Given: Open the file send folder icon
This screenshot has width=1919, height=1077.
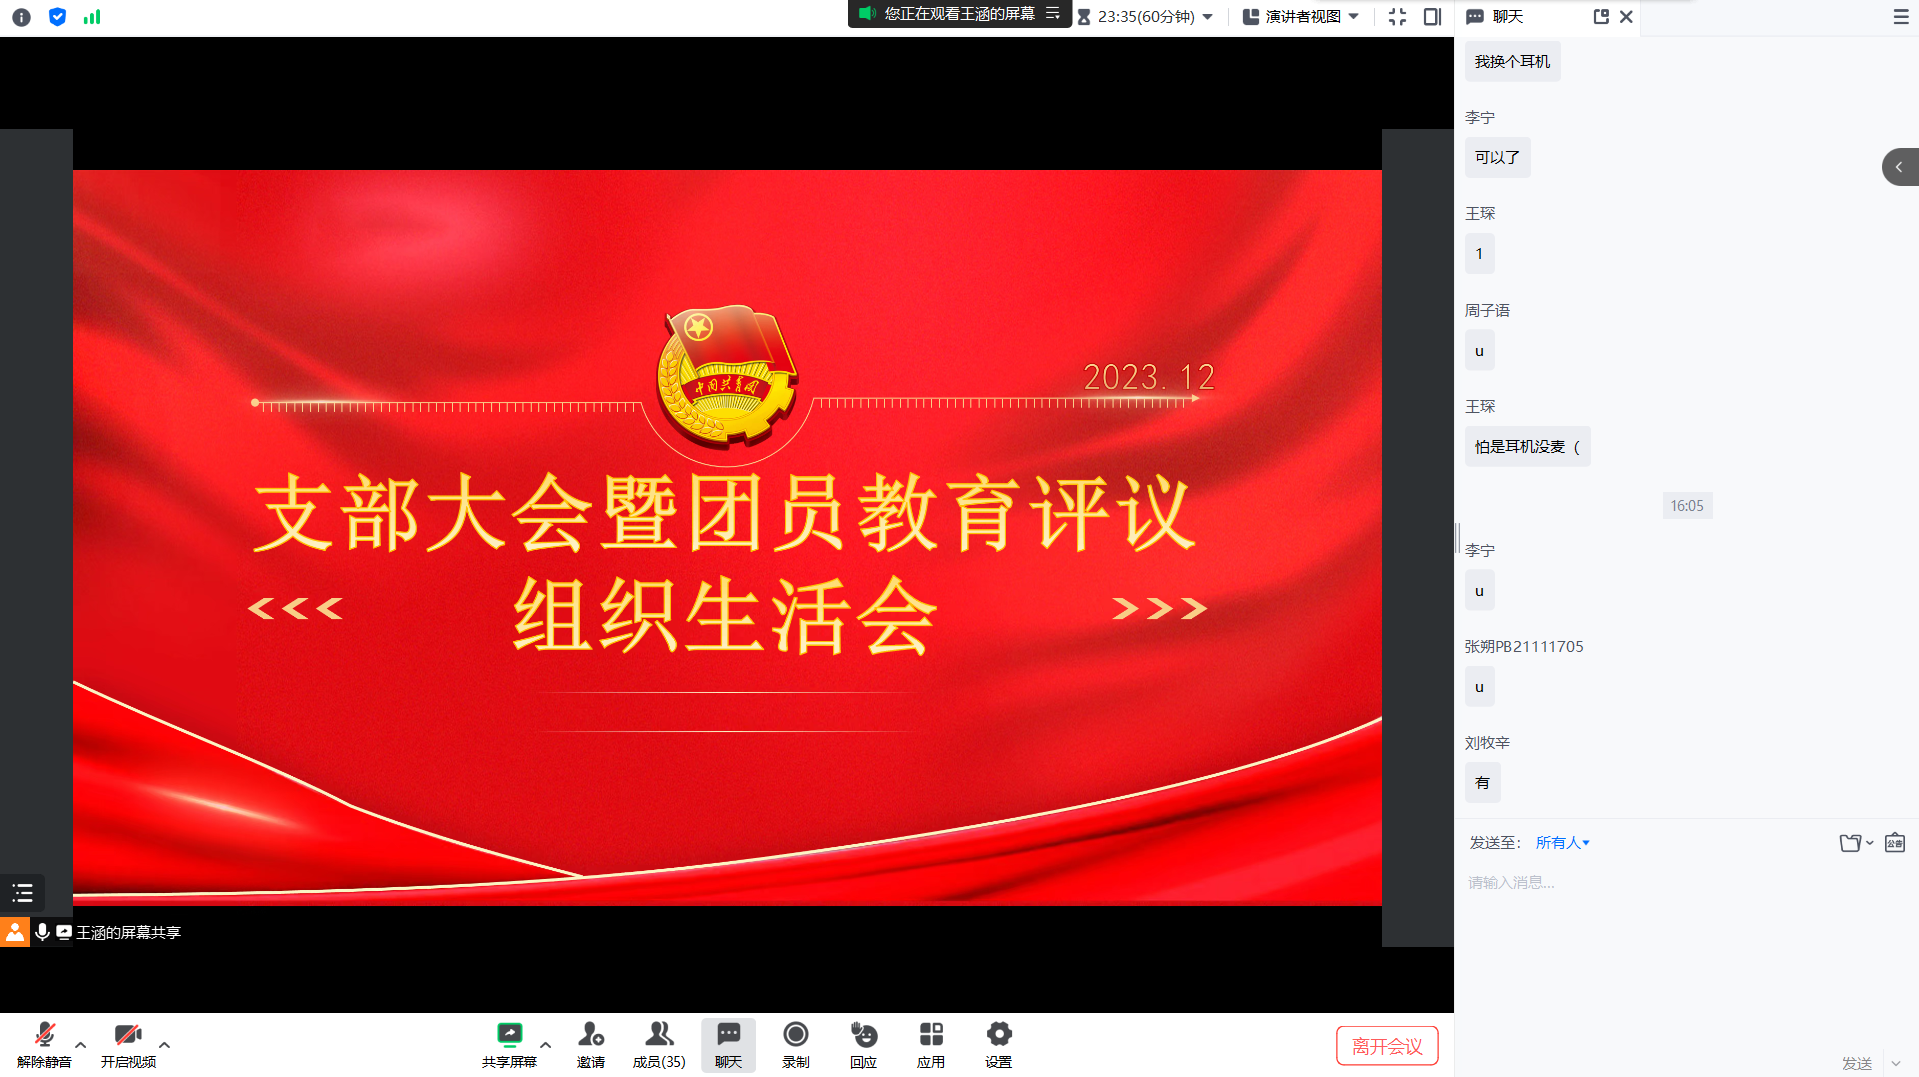Looking at the screenshot, I should [x=1850, y=843].
